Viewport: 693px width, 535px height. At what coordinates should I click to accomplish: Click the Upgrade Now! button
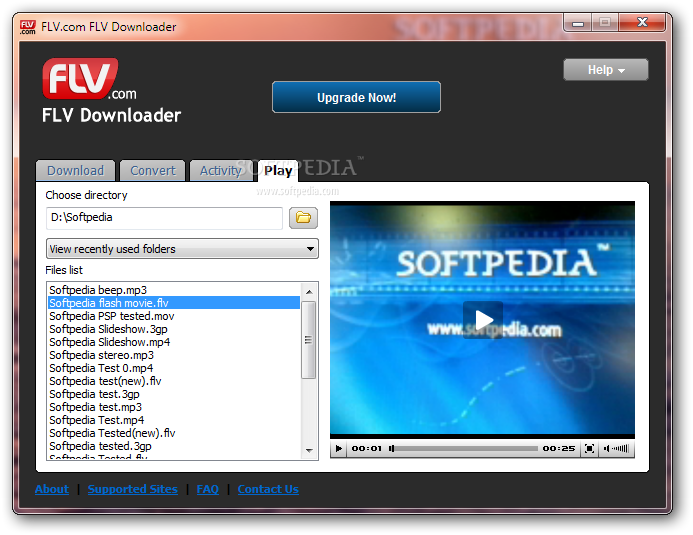point(356,97)
